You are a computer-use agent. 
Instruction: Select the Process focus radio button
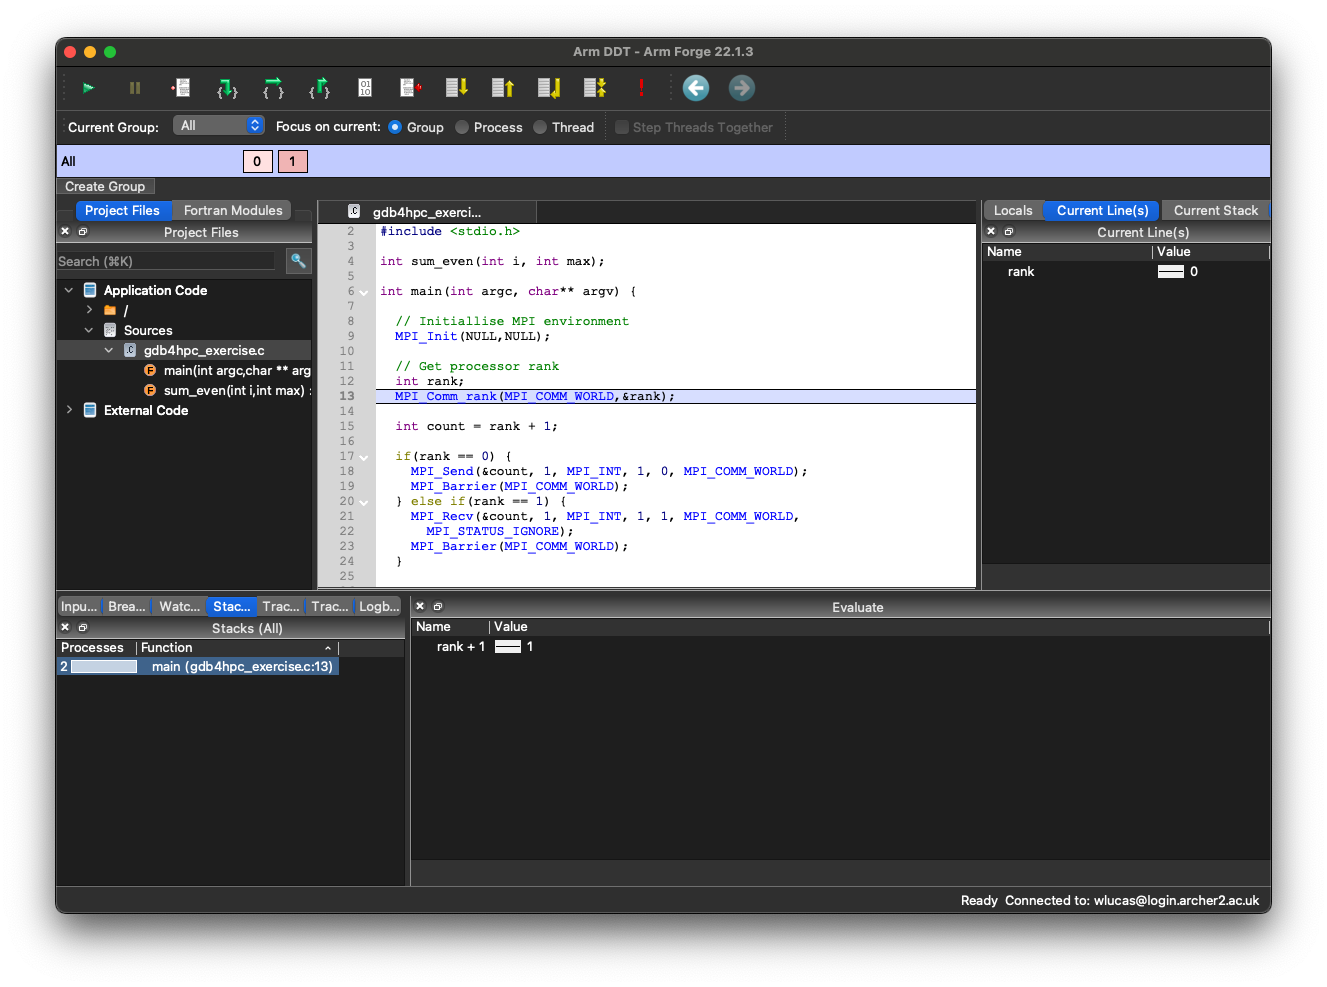click(462, 127)
